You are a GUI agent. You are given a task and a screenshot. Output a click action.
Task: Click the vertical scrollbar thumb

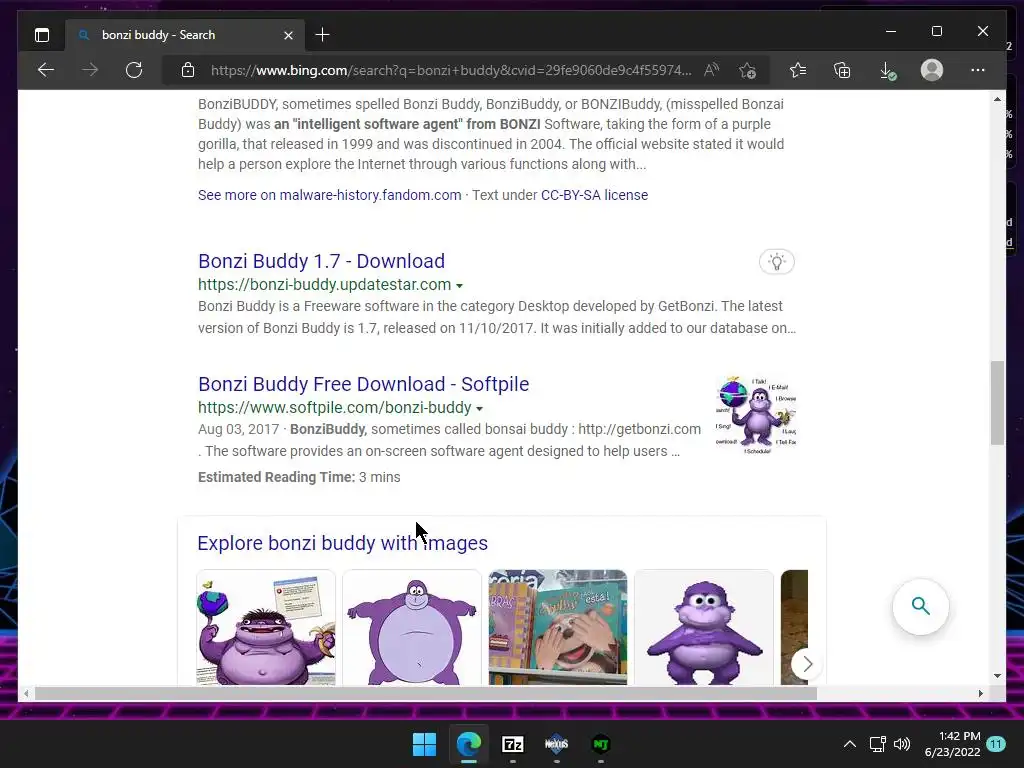click(x=997, y=402)
